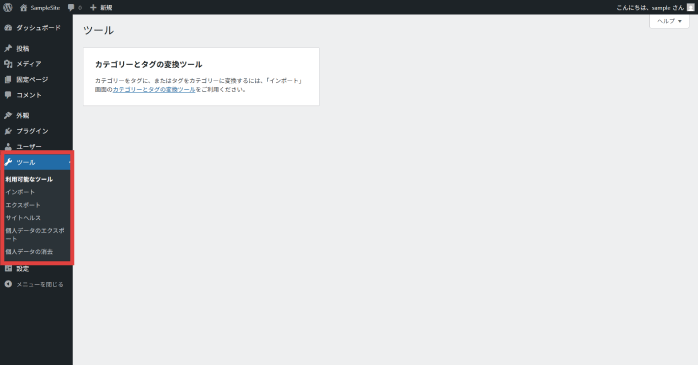Screen dimensions: 698x365
Task: Open the SampleSite home icon
Action: (x=24, y=8)
